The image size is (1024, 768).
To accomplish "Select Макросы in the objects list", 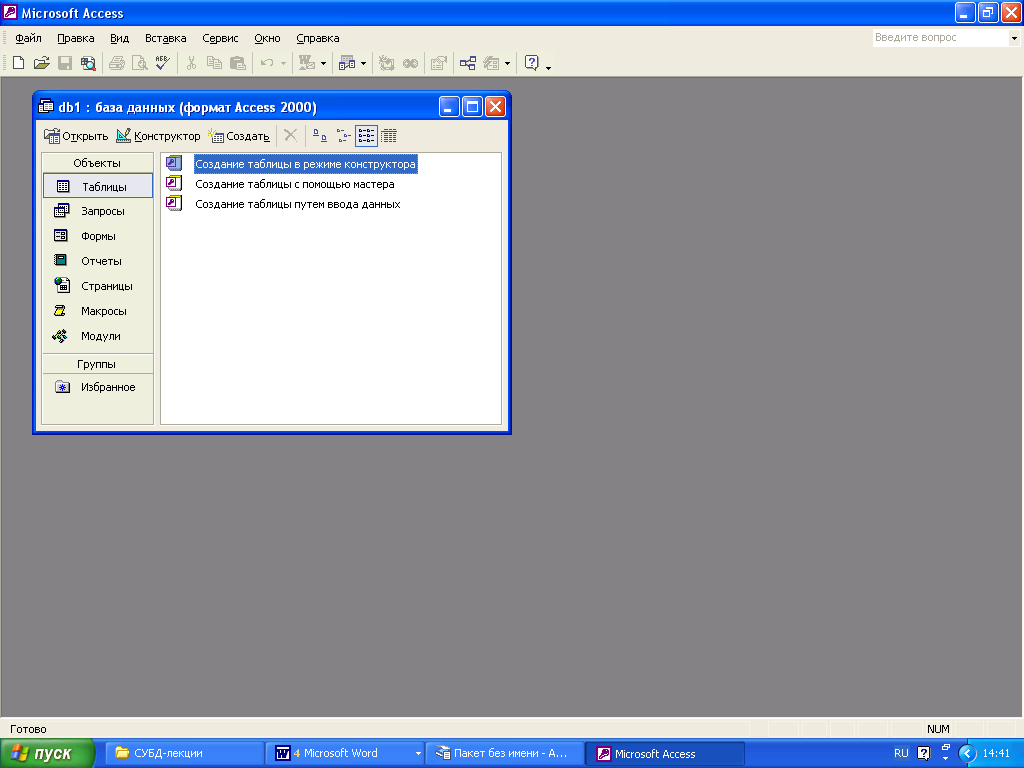I will pos(97,311).
